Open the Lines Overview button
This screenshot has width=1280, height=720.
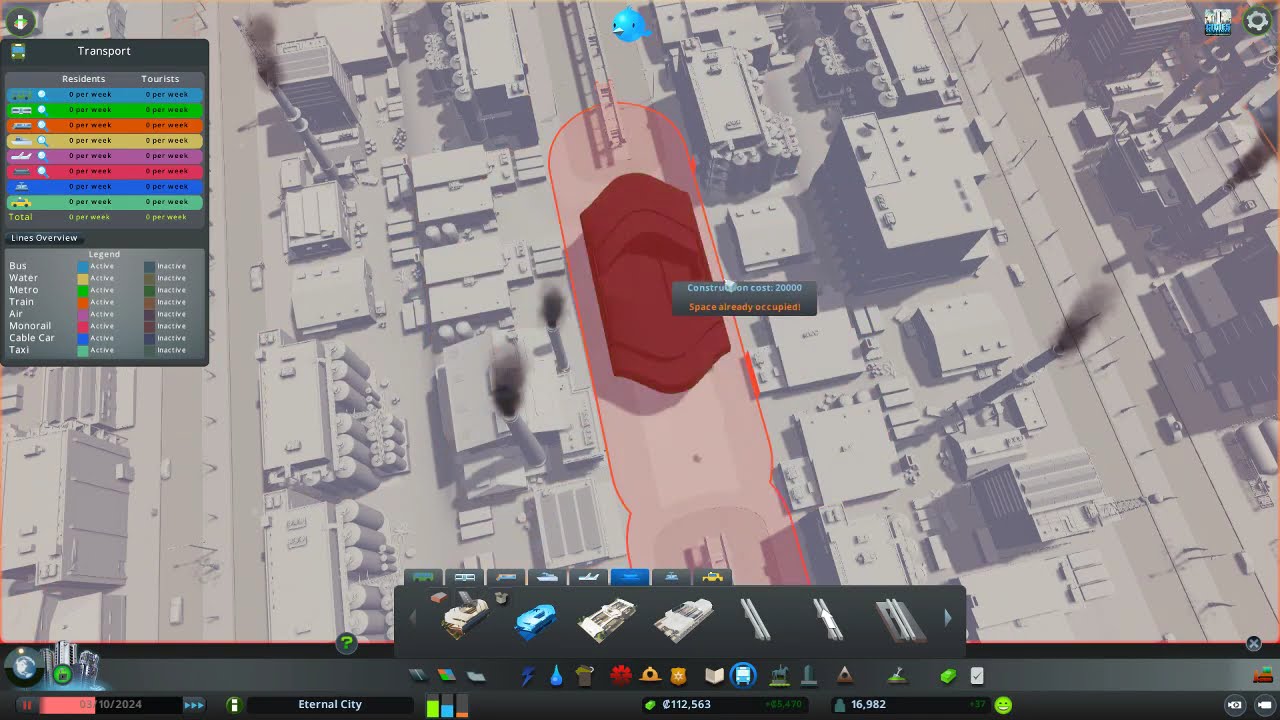[x=44, y=238]
